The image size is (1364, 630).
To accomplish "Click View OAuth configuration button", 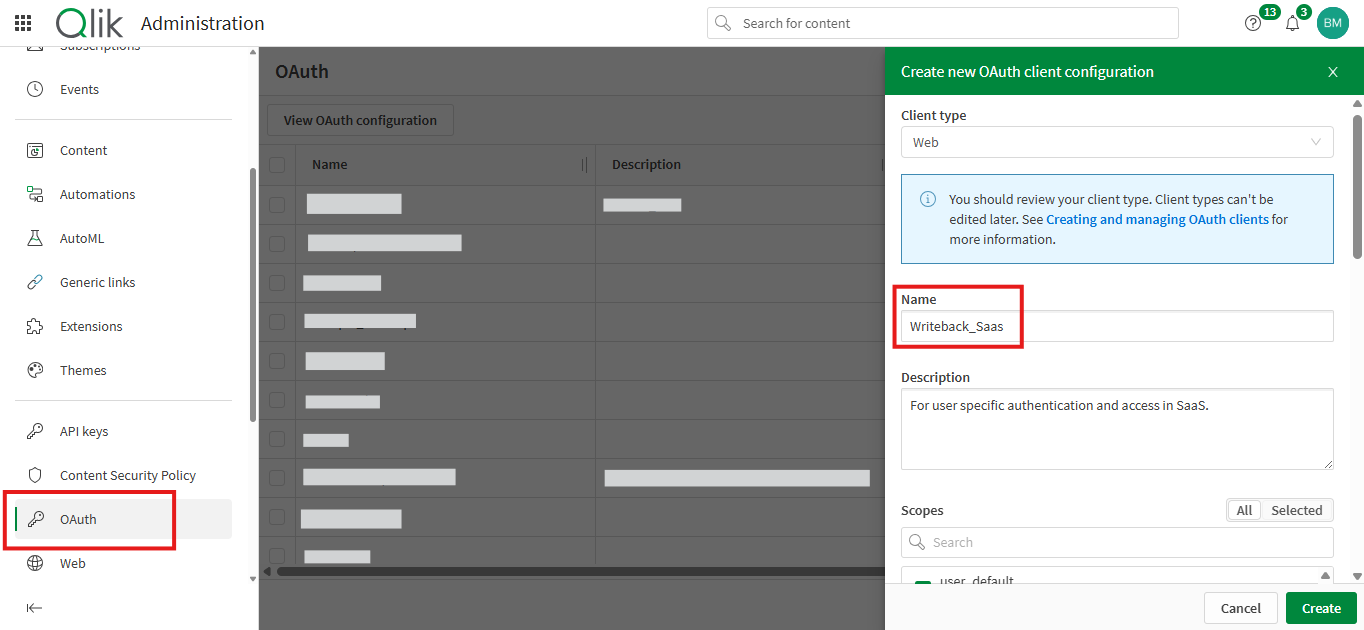I will click(x=360, y=120).
